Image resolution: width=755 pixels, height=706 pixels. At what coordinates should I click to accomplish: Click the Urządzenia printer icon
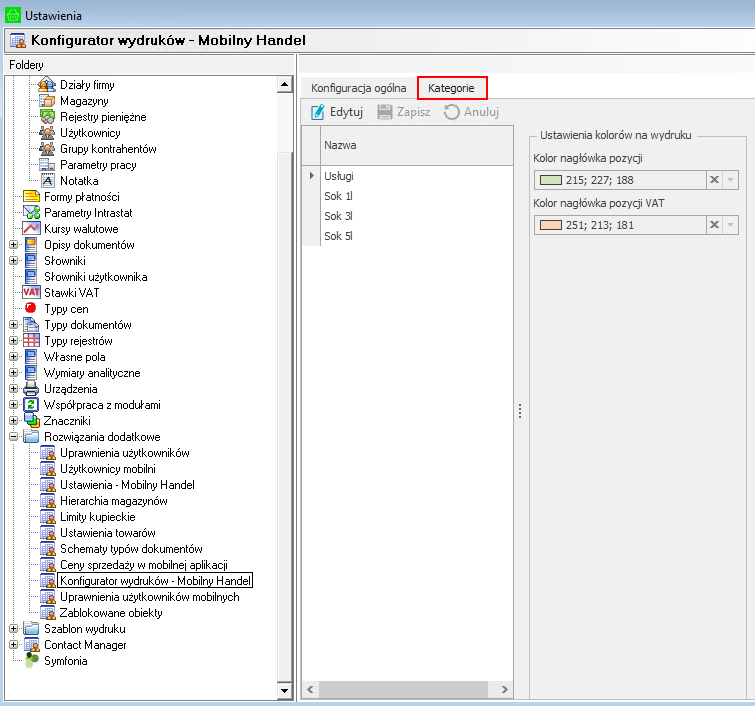(x=30, y=389)
